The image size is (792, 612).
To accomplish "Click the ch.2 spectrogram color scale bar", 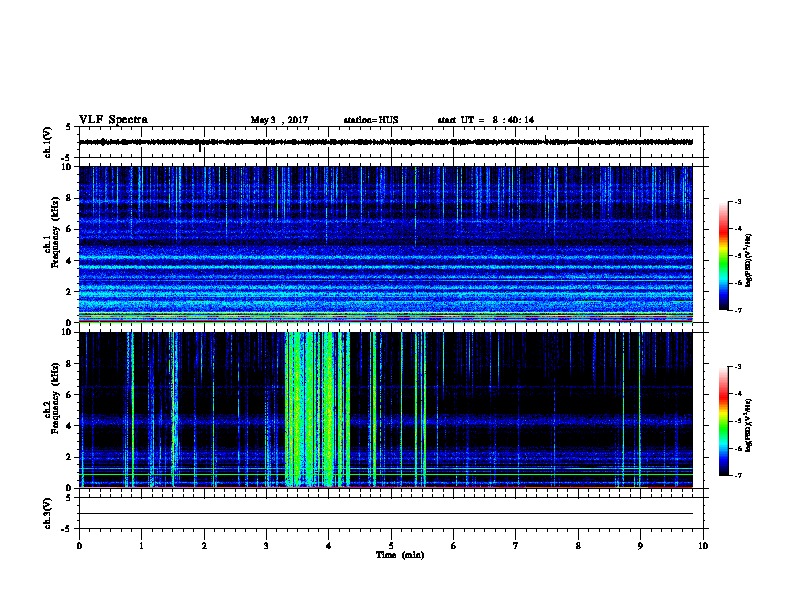I will [x=723, y=421].
